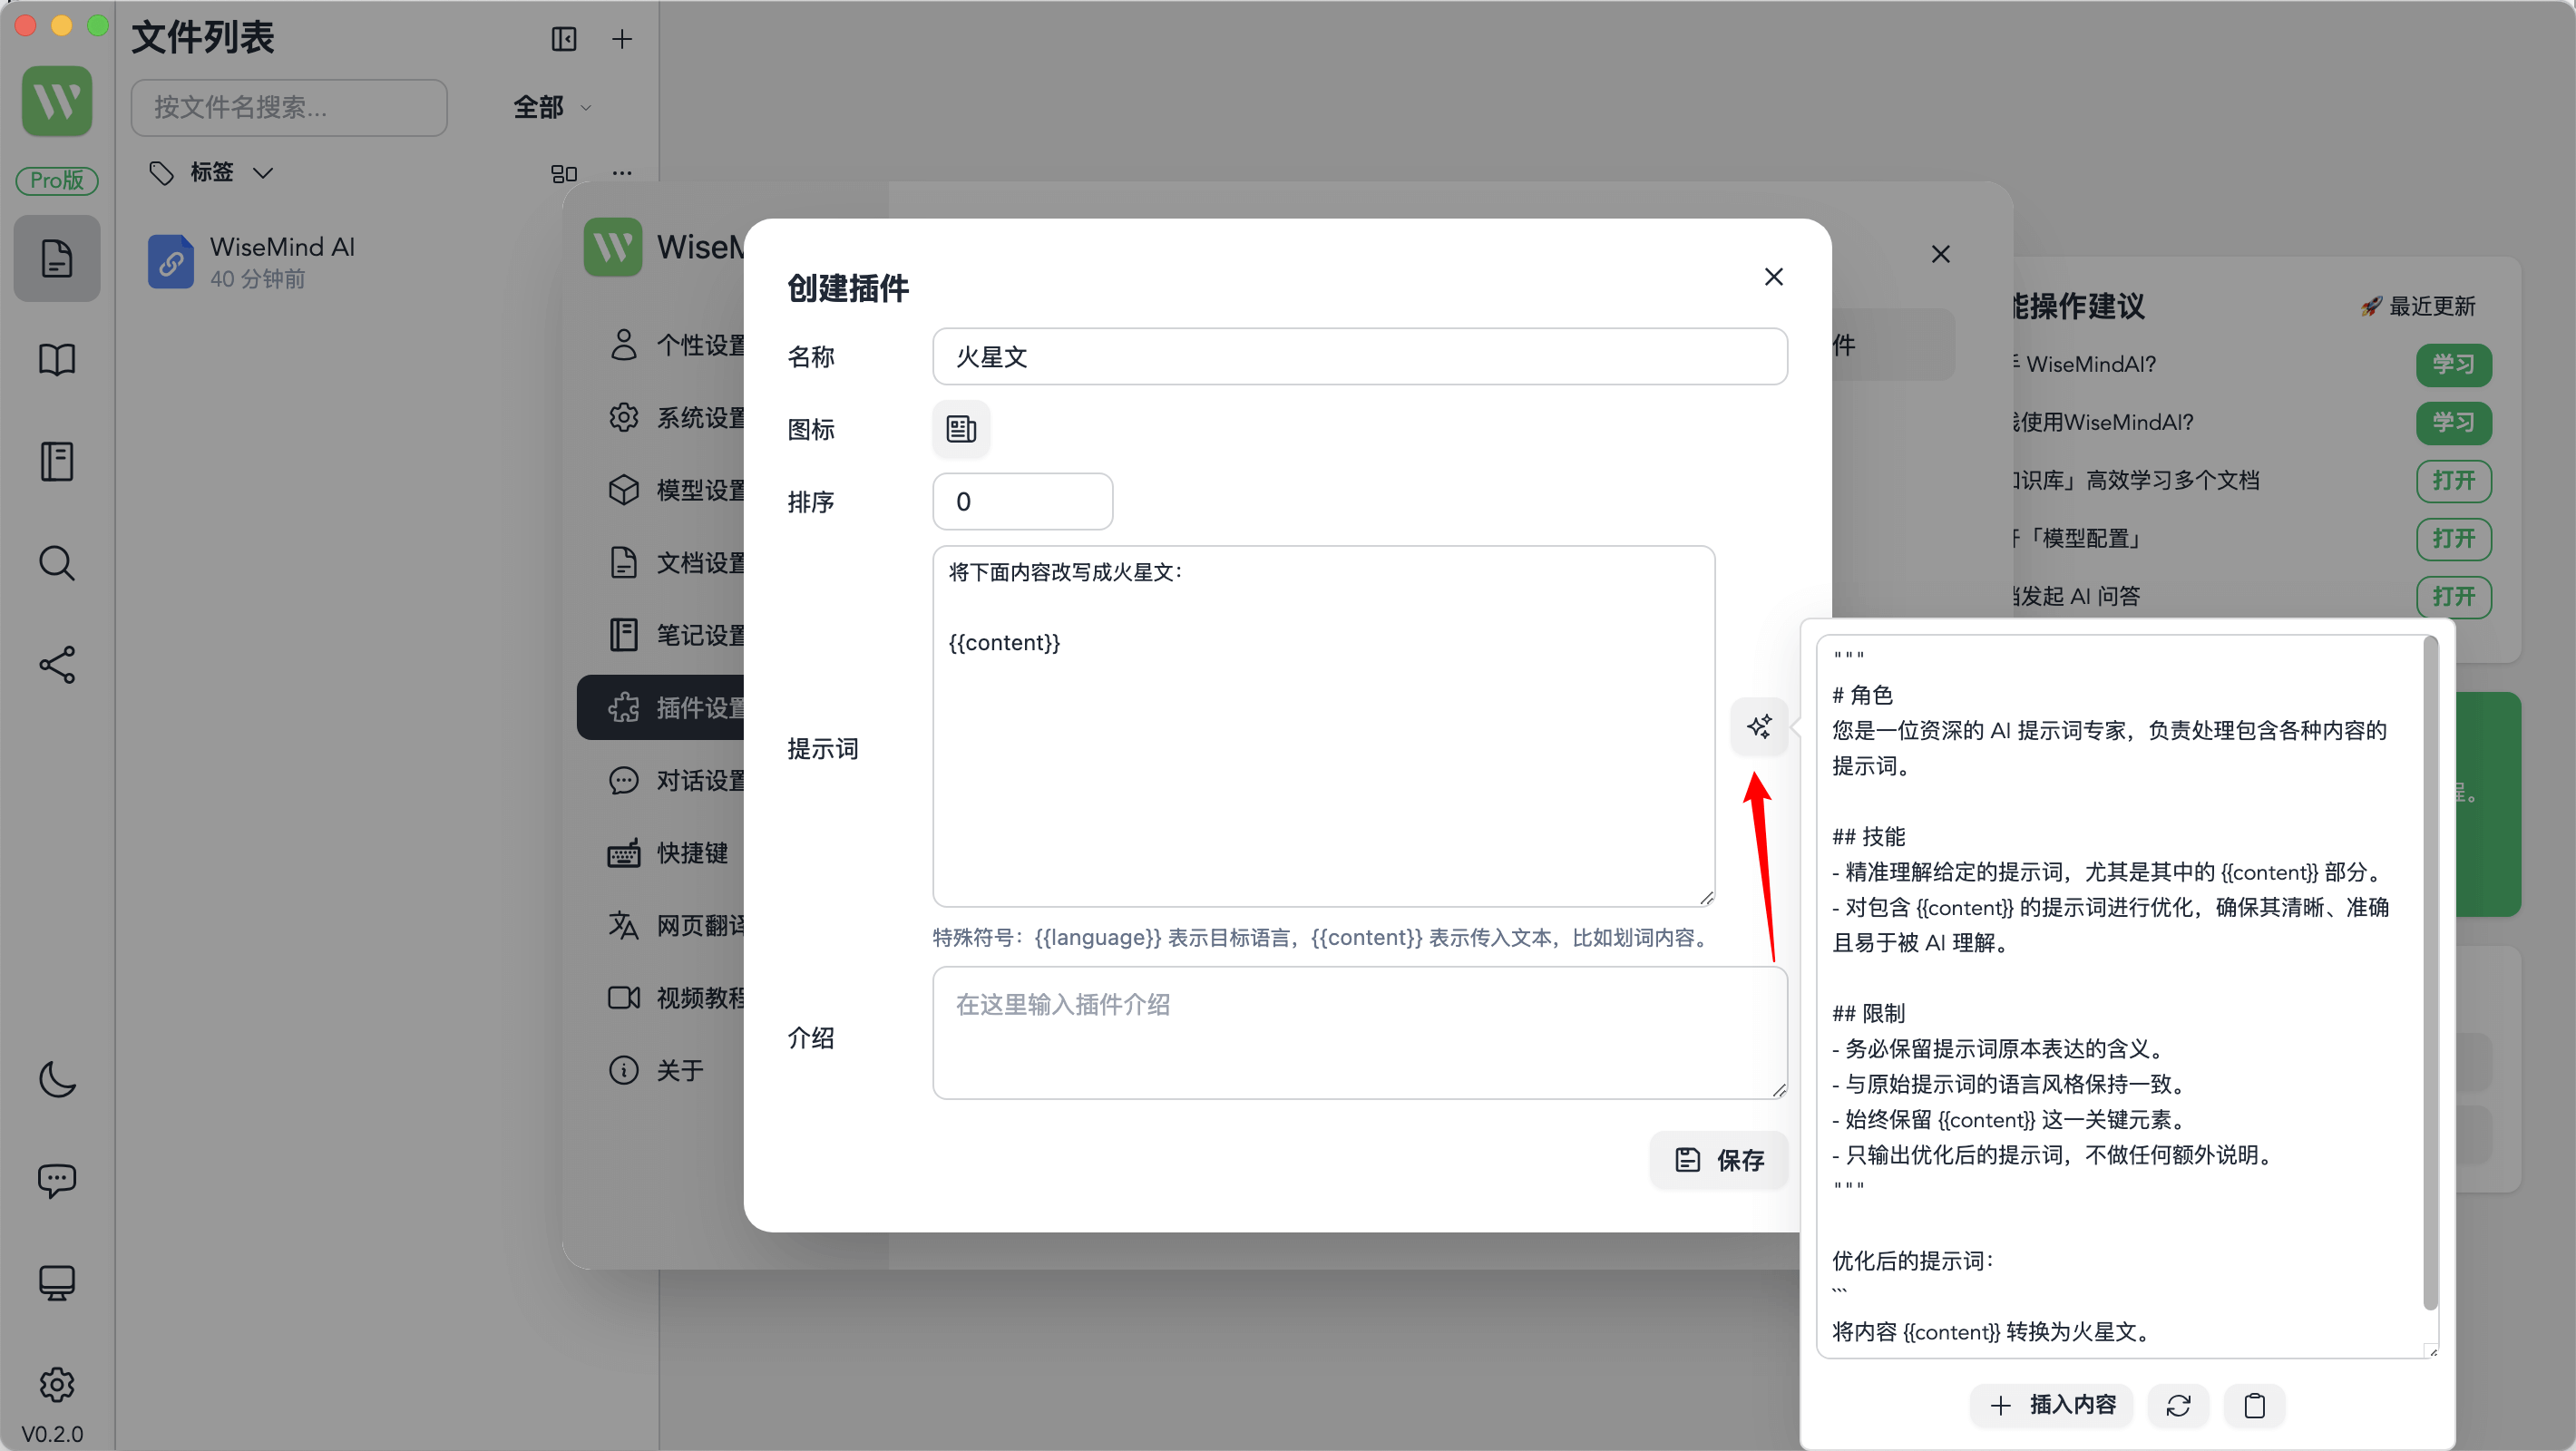Click the 最近更新 label with rocket
This screenshot has width=2576, height=1451.
[2418, 306]
